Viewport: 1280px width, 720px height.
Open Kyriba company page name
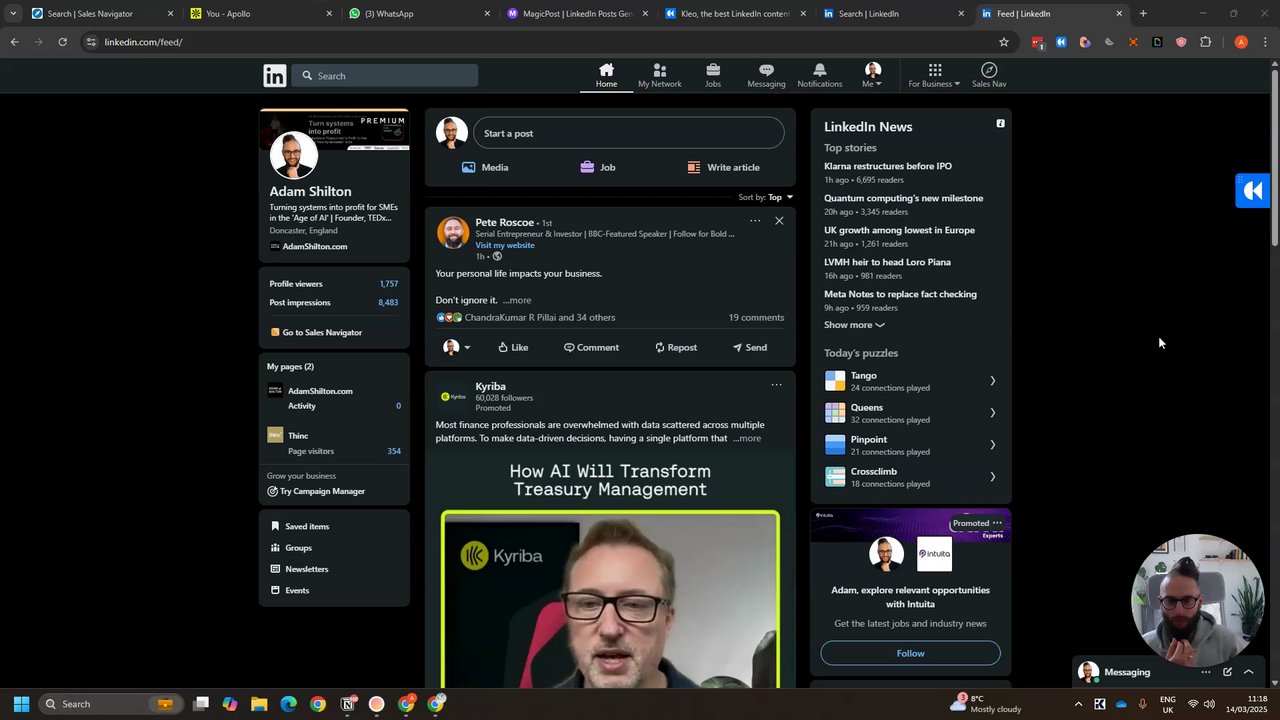490,386
